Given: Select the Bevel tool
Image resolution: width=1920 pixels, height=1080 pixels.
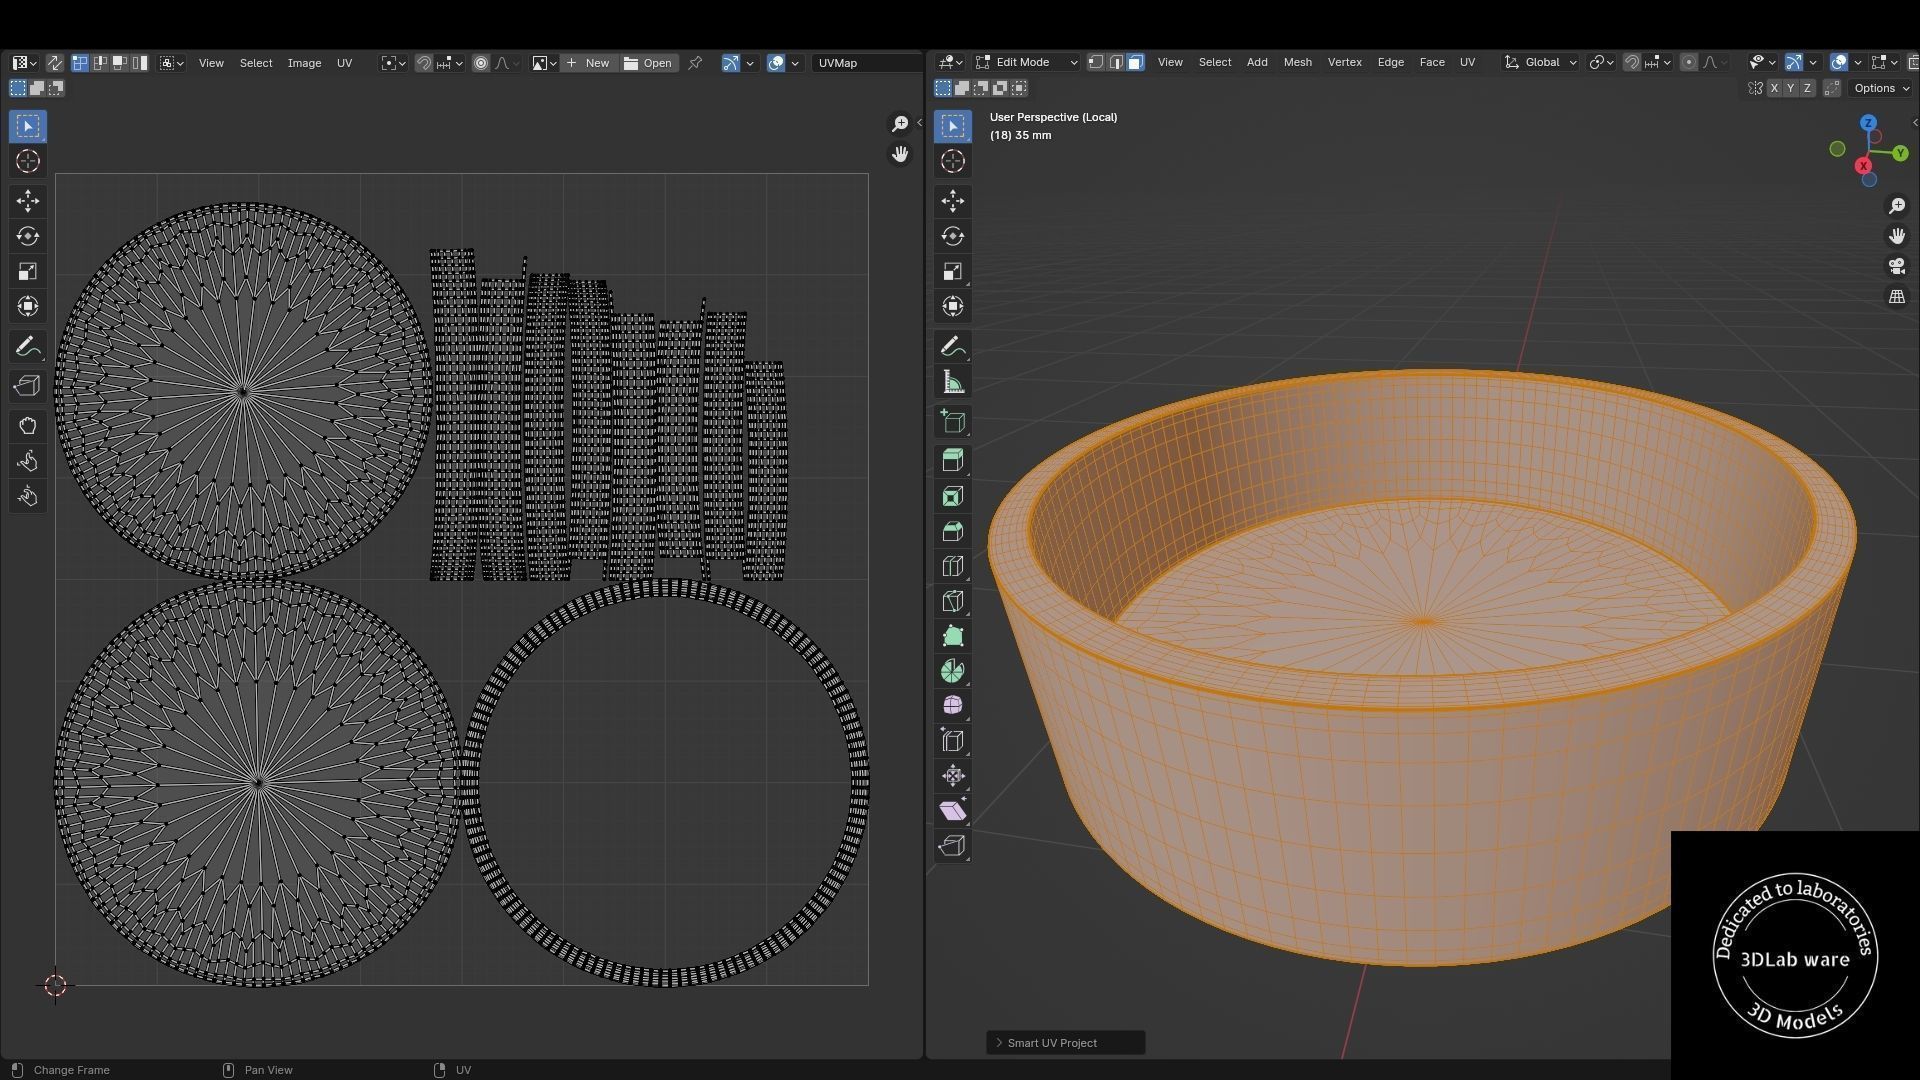Looking at the screenshot, I should coord(952,531).
